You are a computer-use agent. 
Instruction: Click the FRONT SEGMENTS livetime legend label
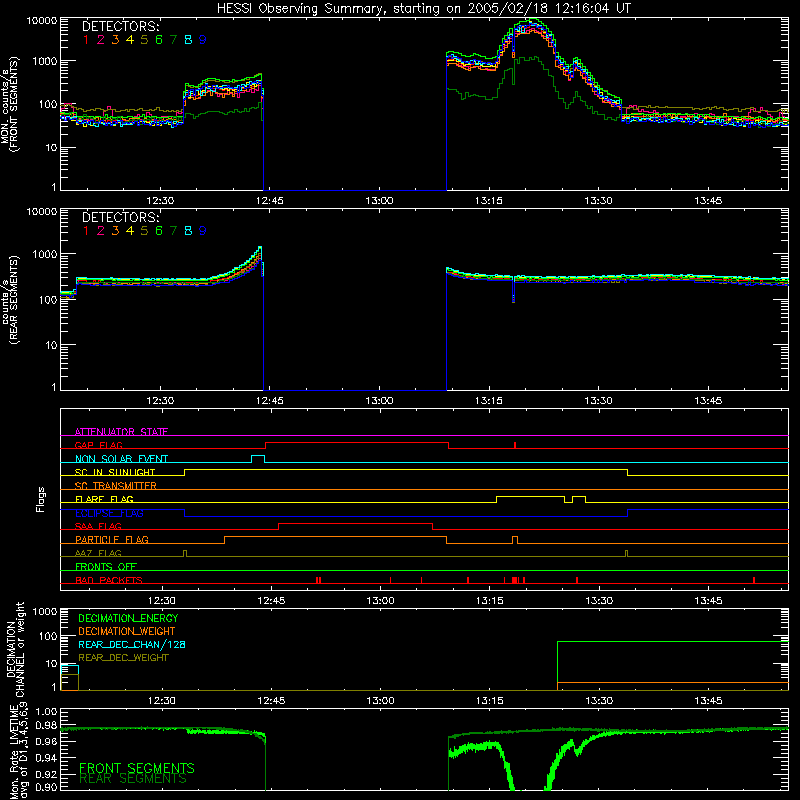point(137,768)
